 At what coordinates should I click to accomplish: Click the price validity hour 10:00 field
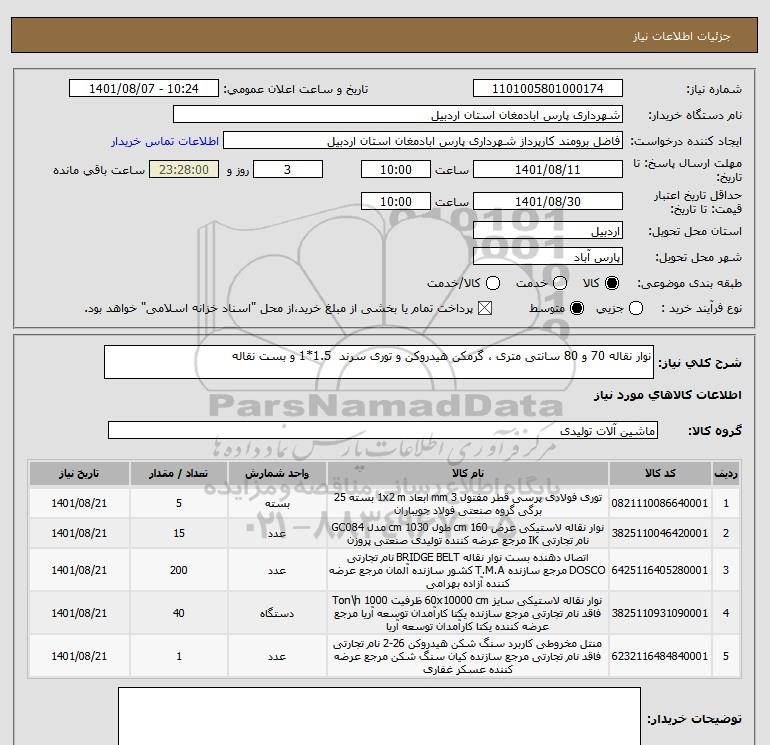(x=396, y=201)
